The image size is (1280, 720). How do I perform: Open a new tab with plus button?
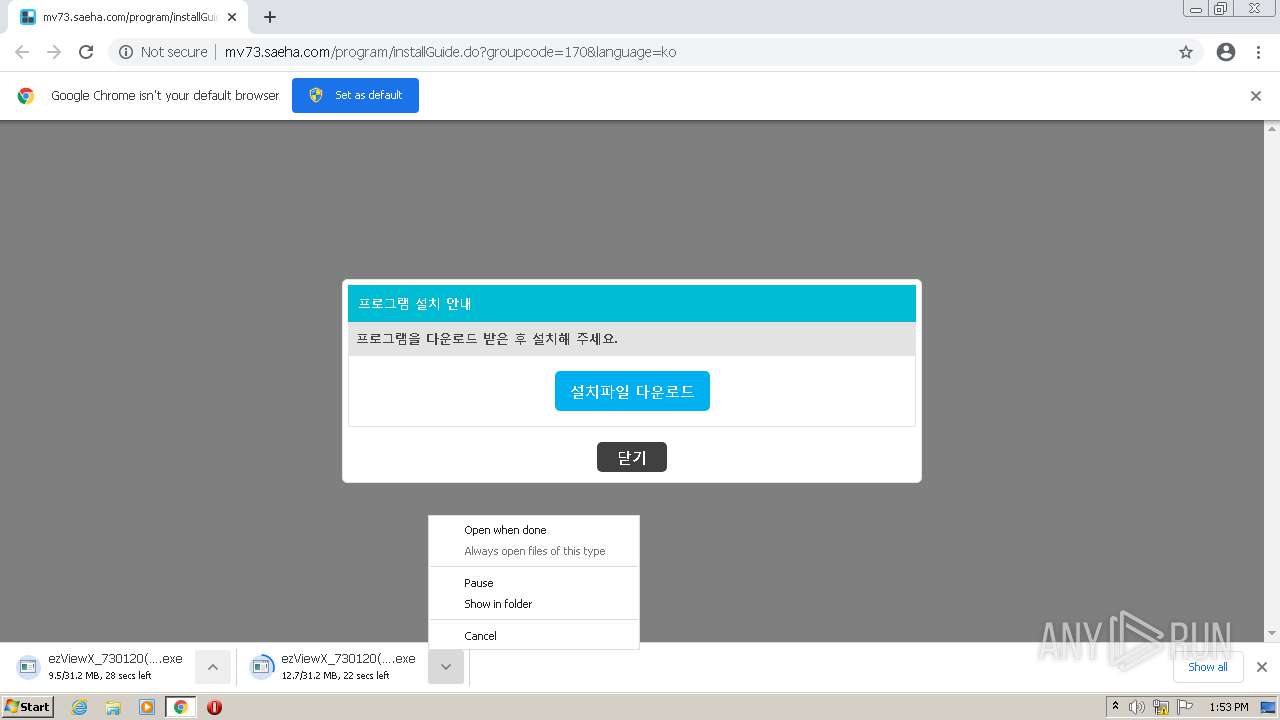click(x=270, y=17)
